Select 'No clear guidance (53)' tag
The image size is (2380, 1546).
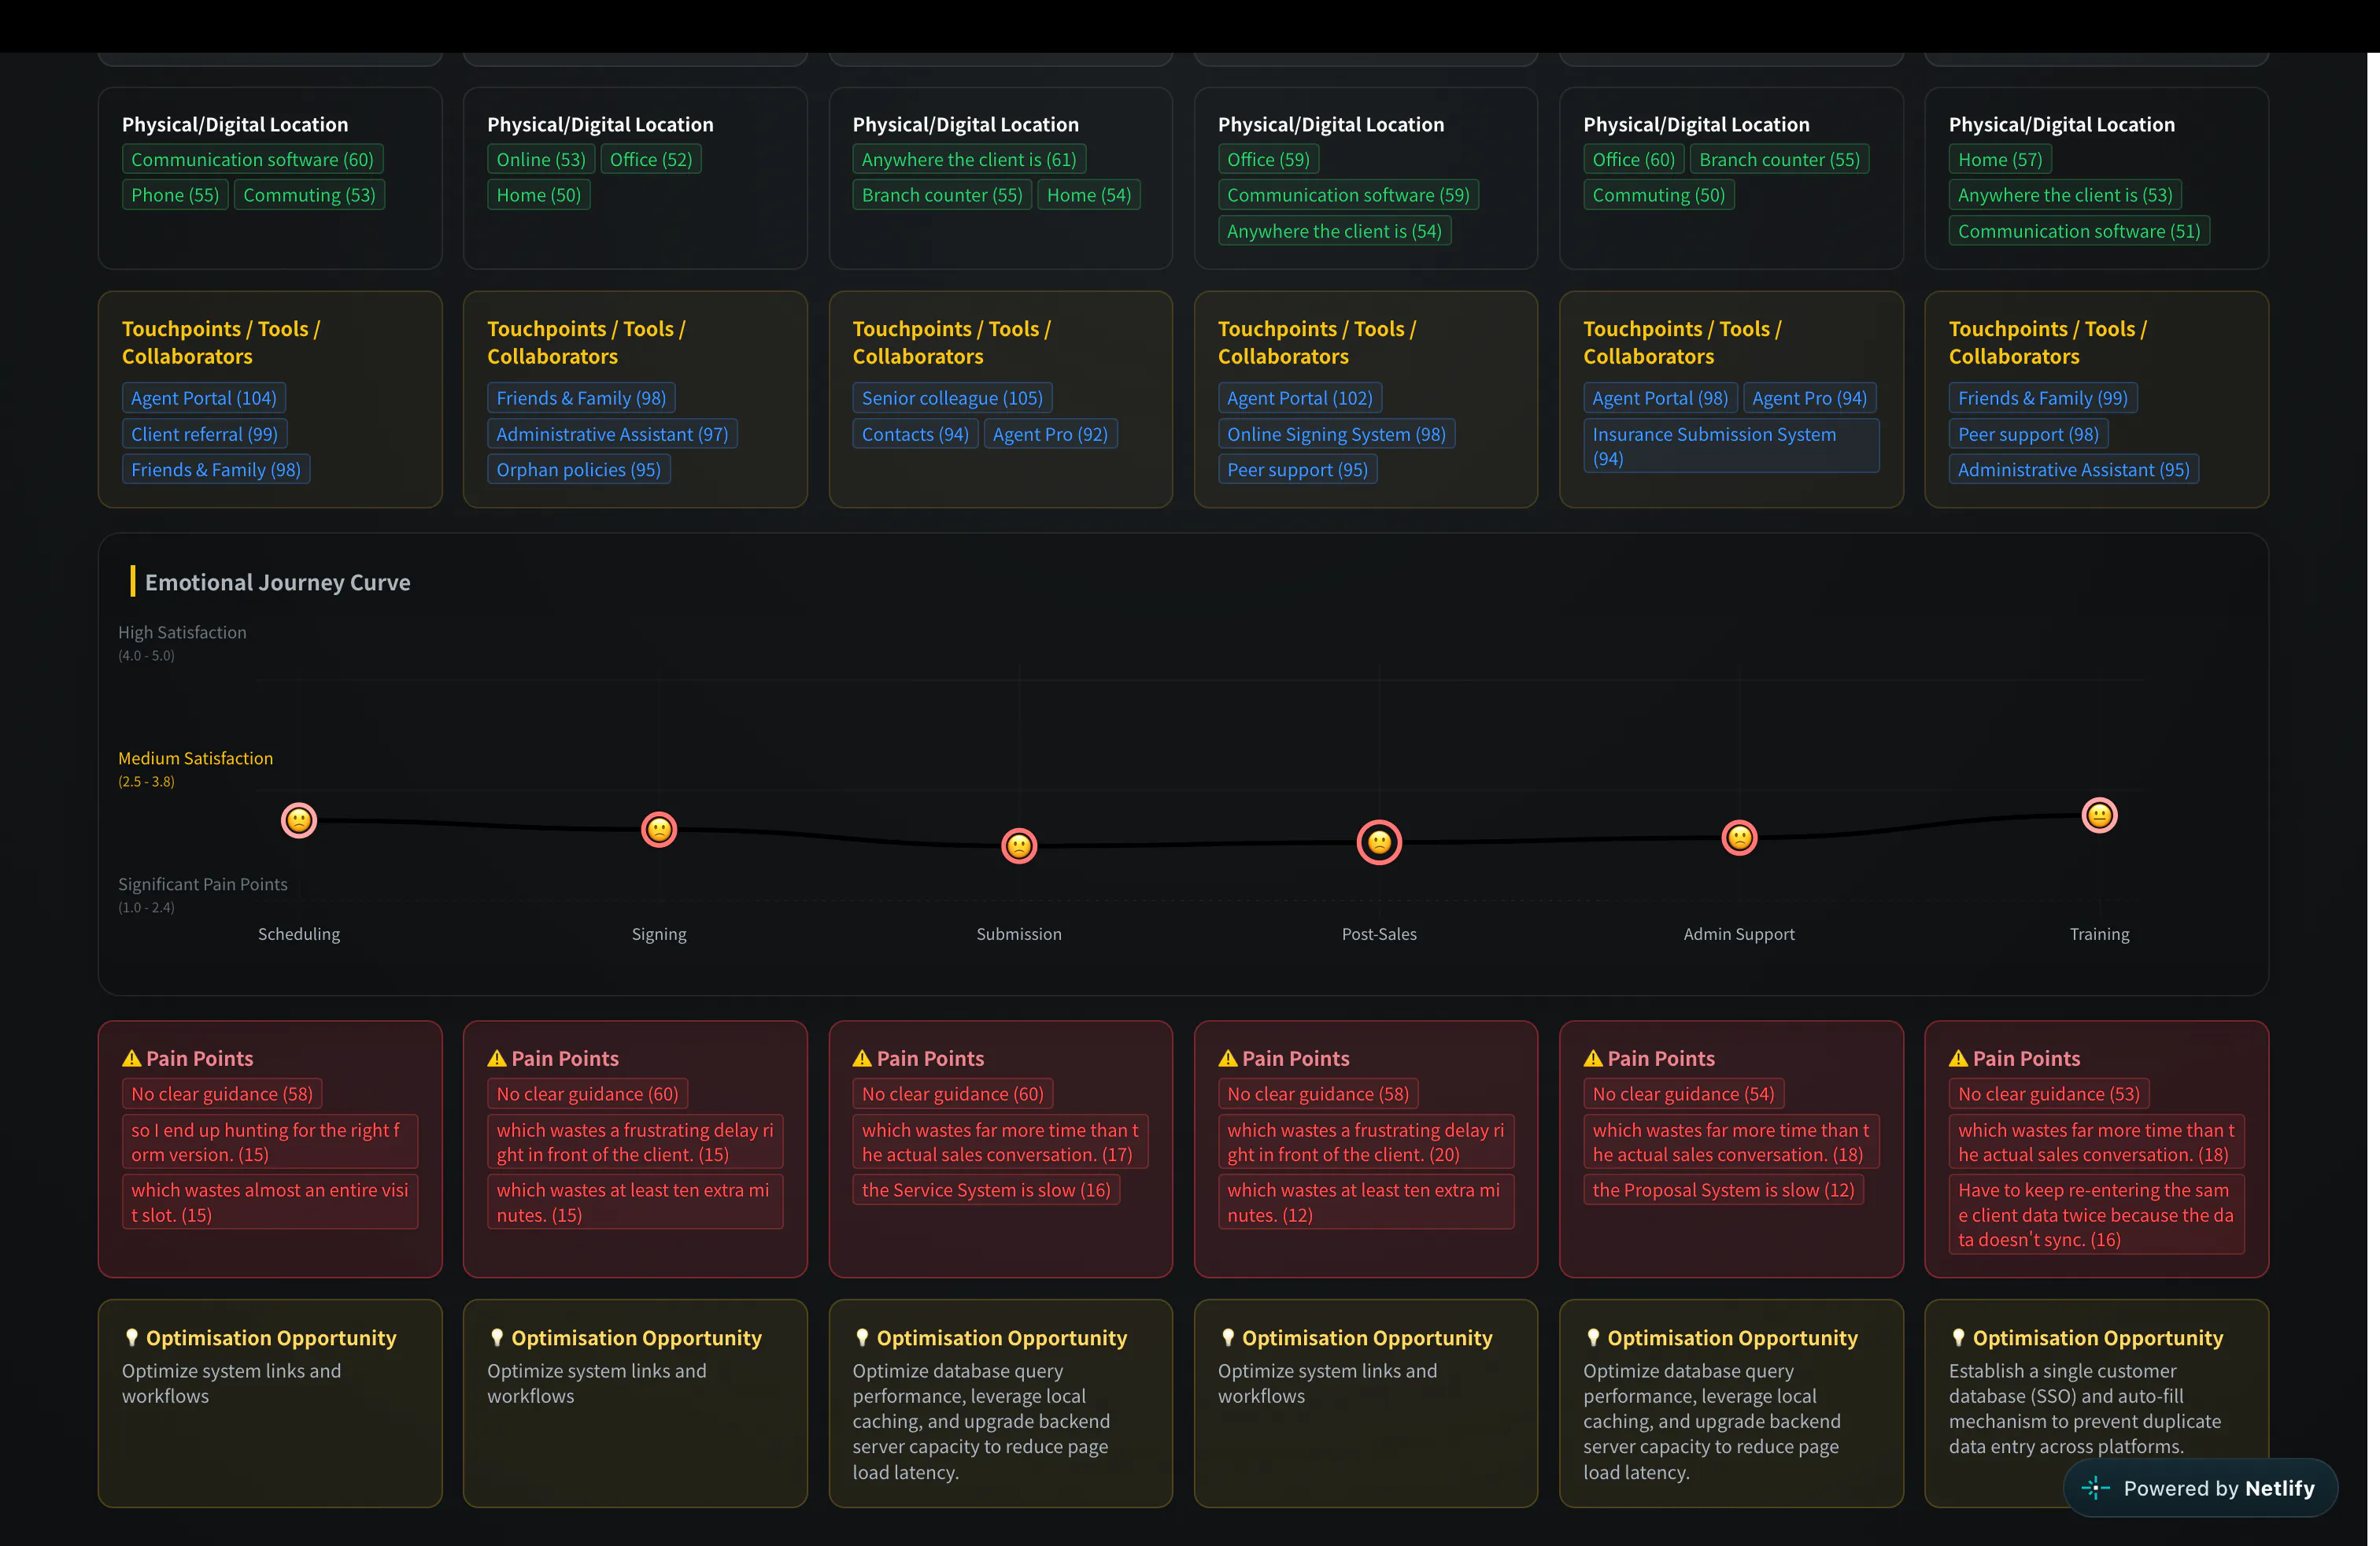click(x=2049, y=1094)
